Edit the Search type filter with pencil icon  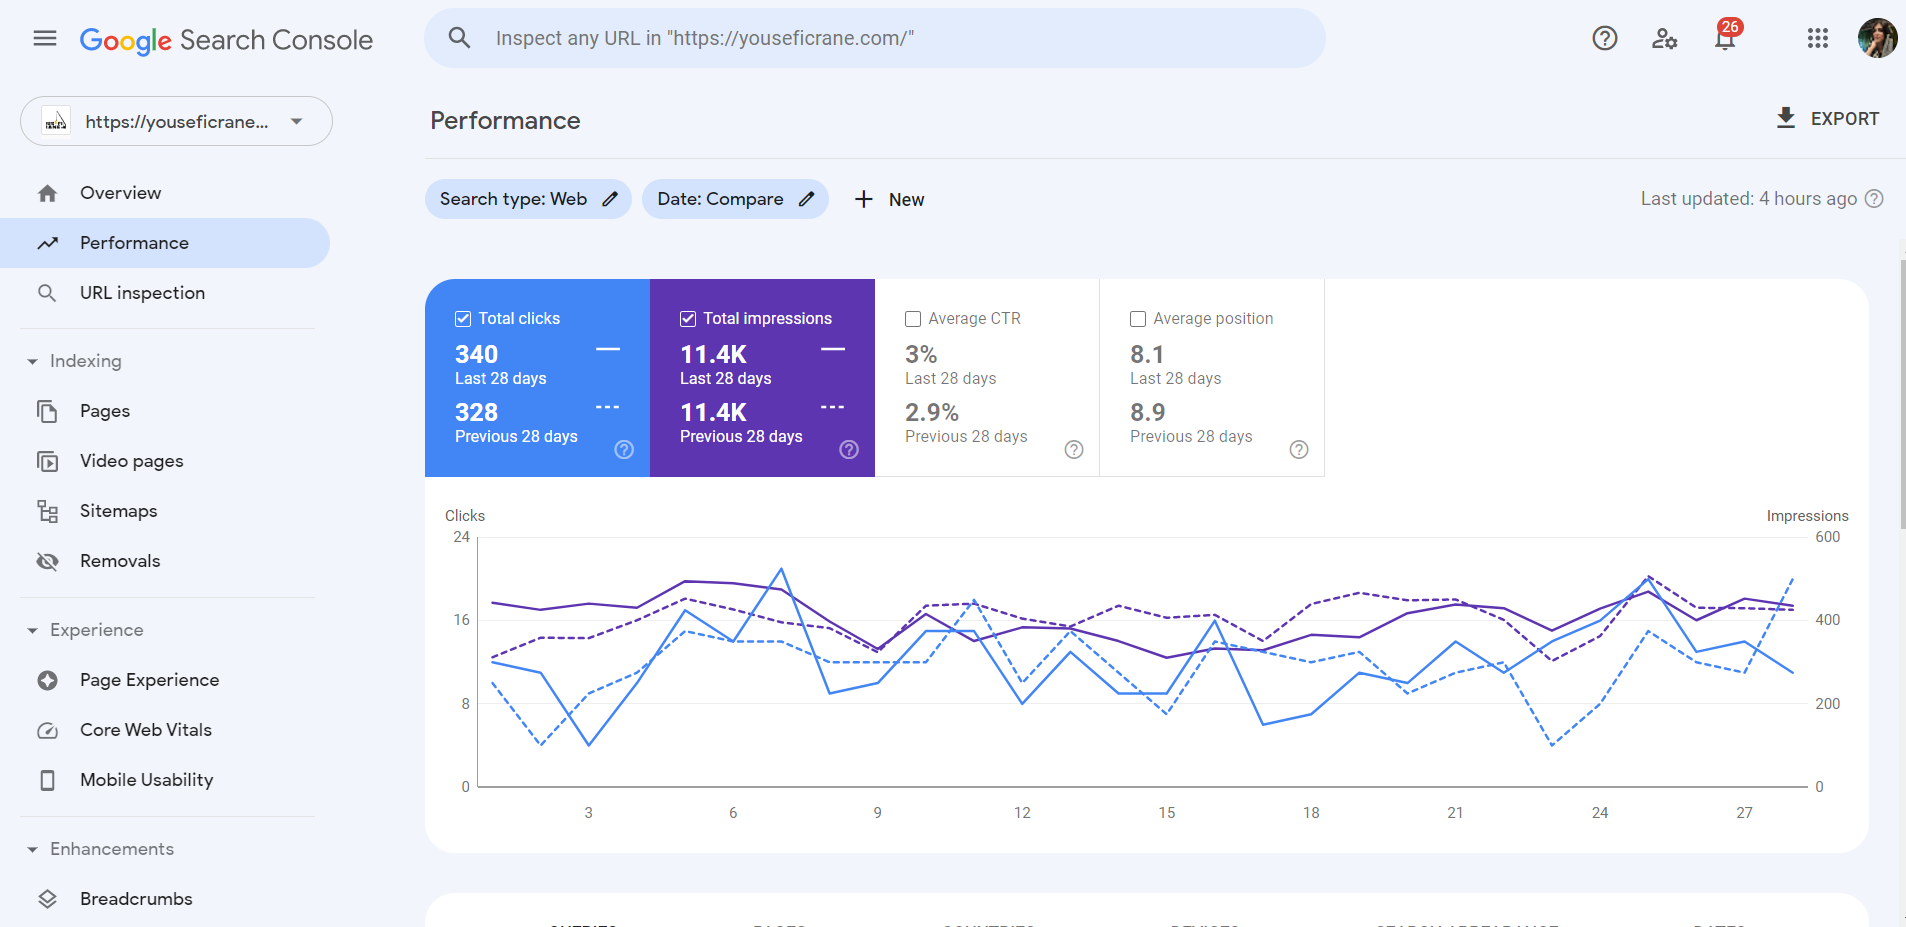(610, 199)
